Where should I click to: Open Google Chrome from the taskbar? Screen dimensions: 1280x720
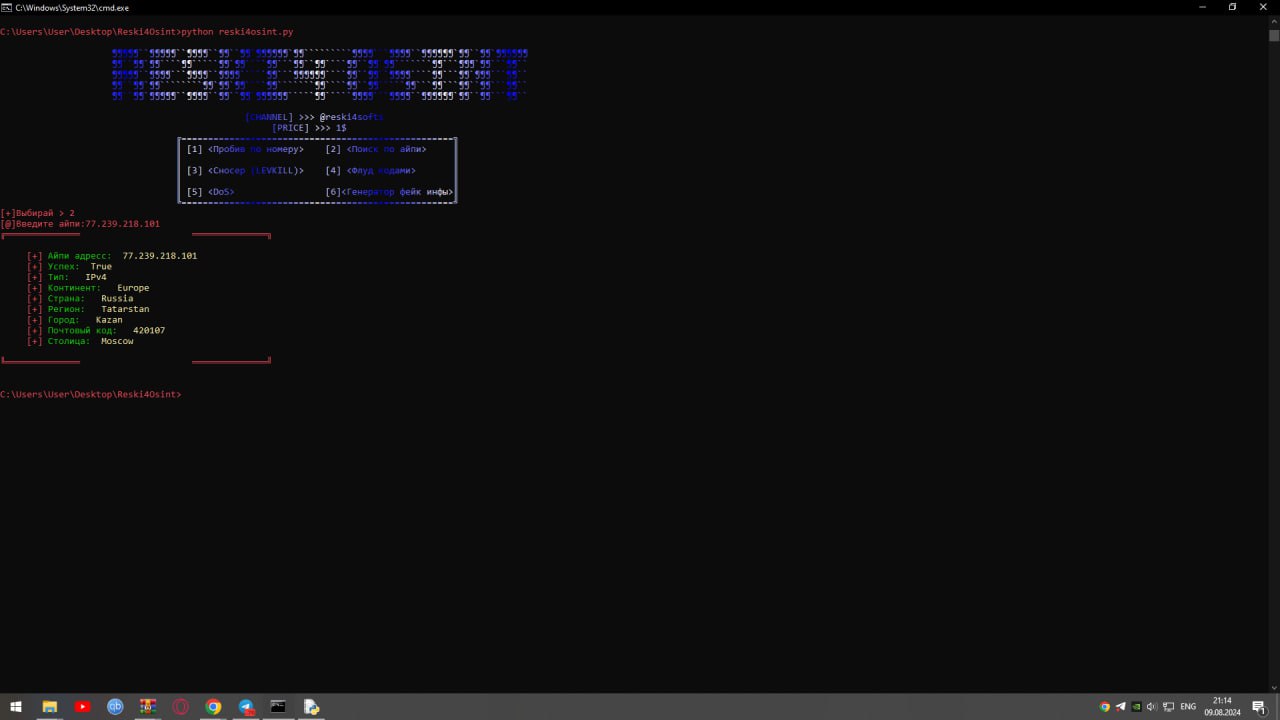(213, 707)
